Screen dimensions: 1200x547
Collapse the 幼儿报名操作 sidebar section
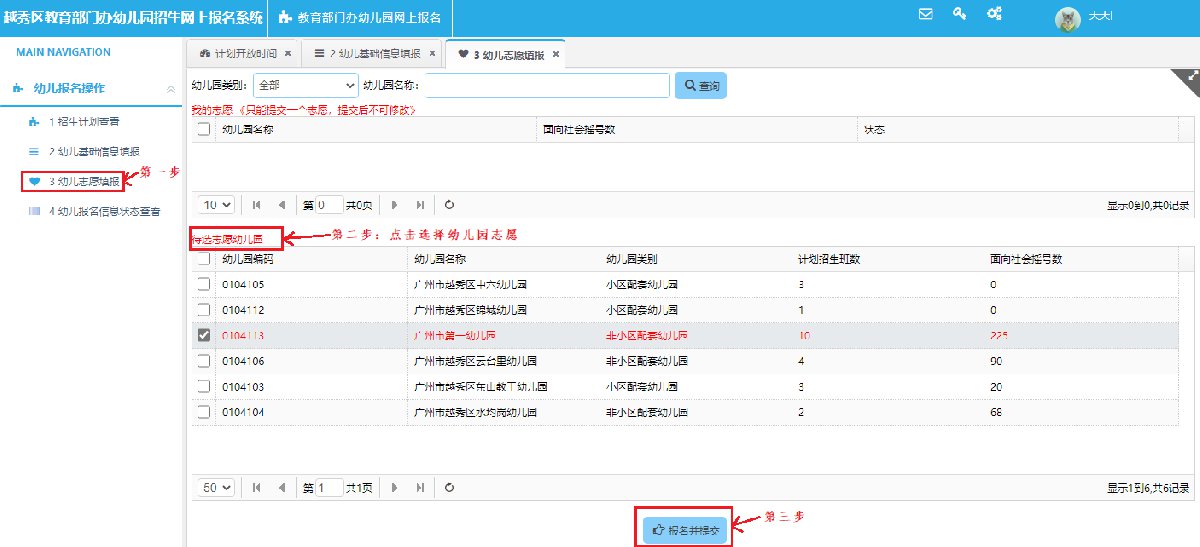coord(170,89)
